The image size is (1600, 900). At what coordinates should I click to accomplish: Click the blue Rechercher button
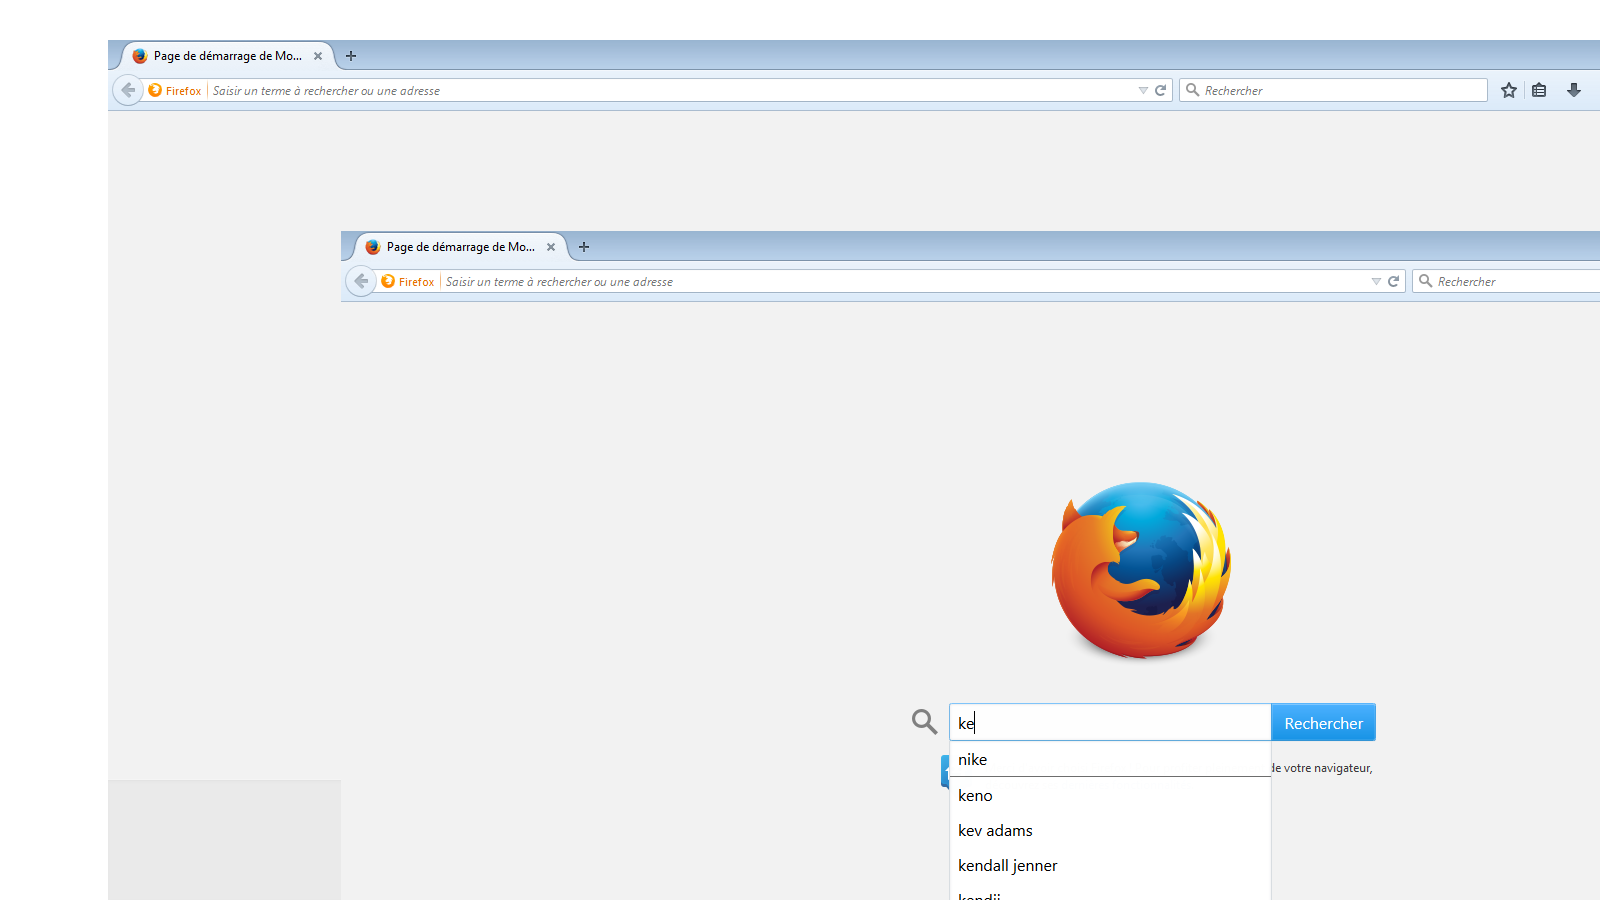point(1323,723)
